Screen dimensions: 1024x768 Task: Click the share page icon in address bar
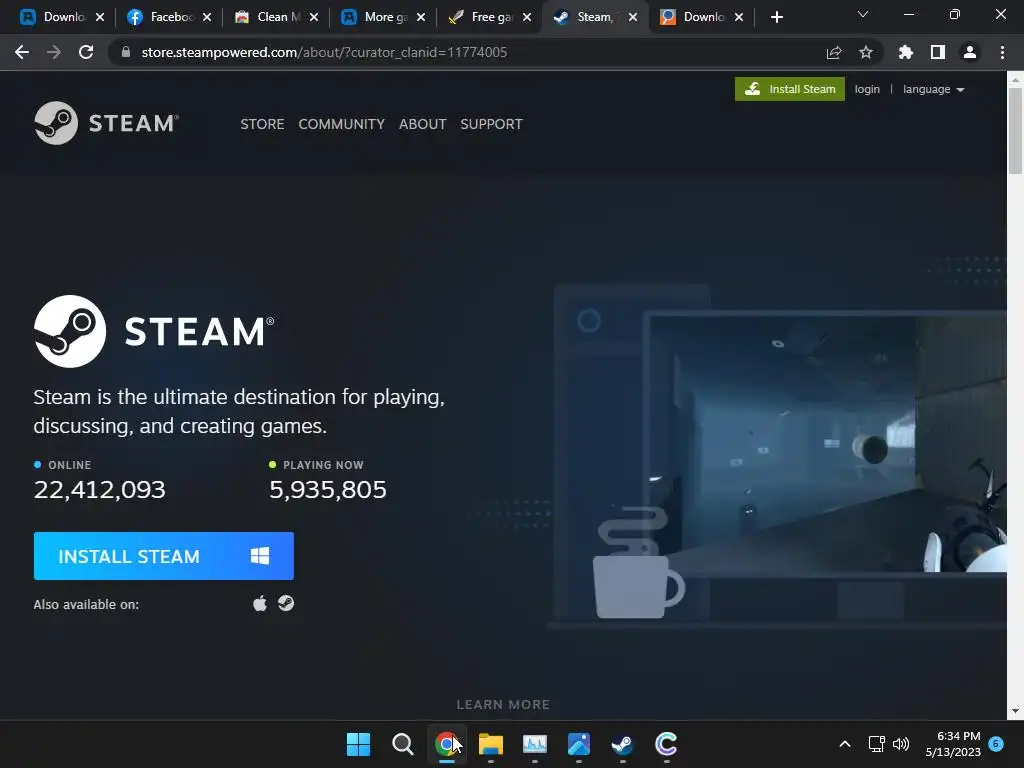coord(834,52)
